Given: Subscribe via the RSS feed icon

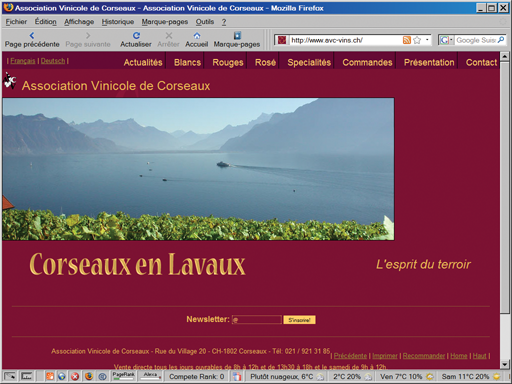Looking at the screenshot, I should (407, 40).
